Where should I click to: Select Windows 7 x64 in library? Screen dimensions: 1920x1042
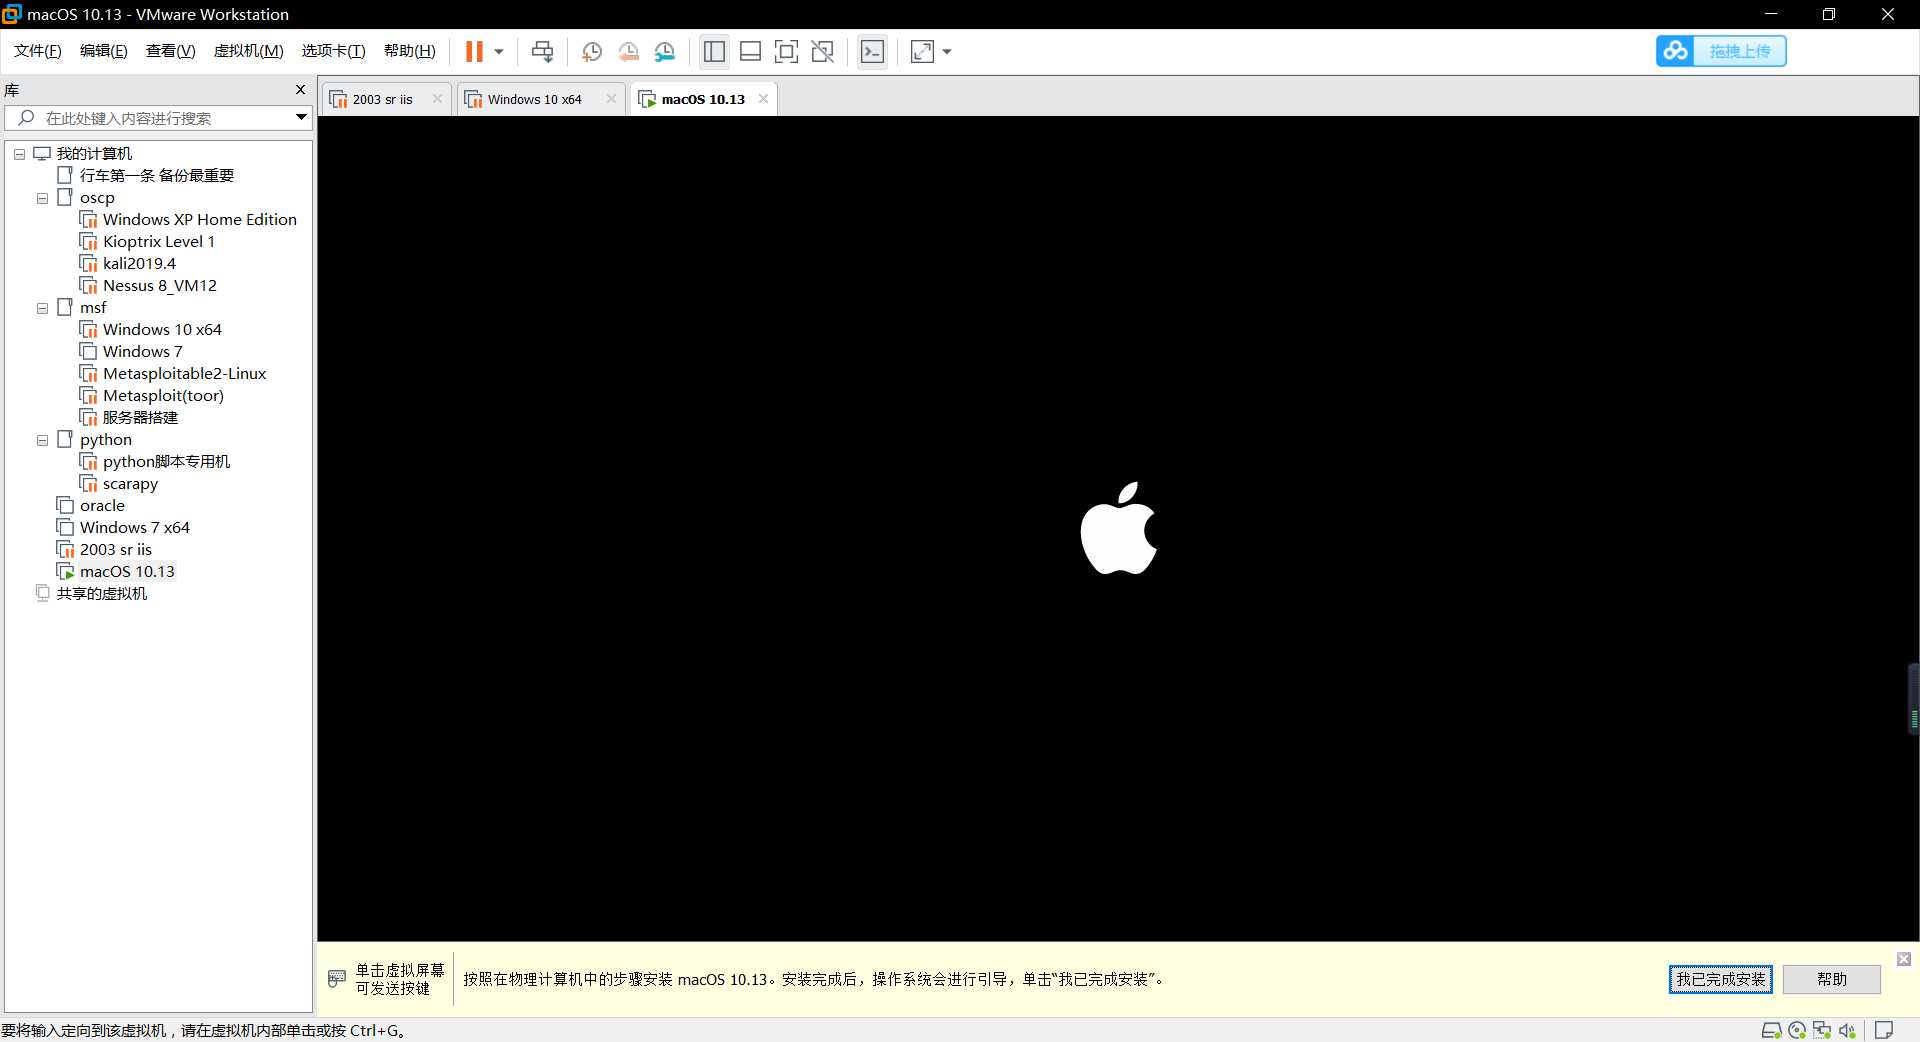(x=134, y=527)
